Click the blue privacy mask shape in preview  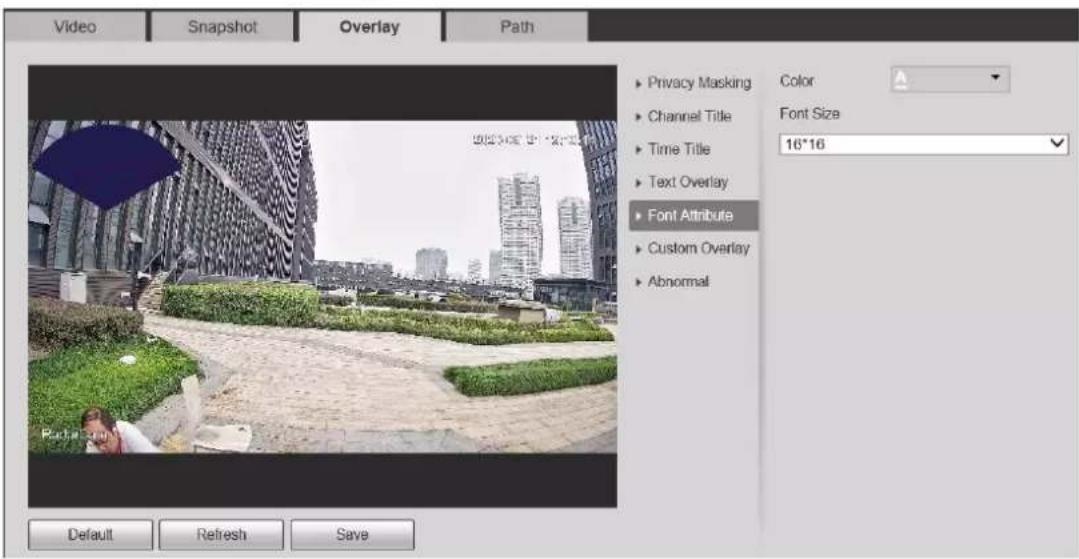(107, 165)
